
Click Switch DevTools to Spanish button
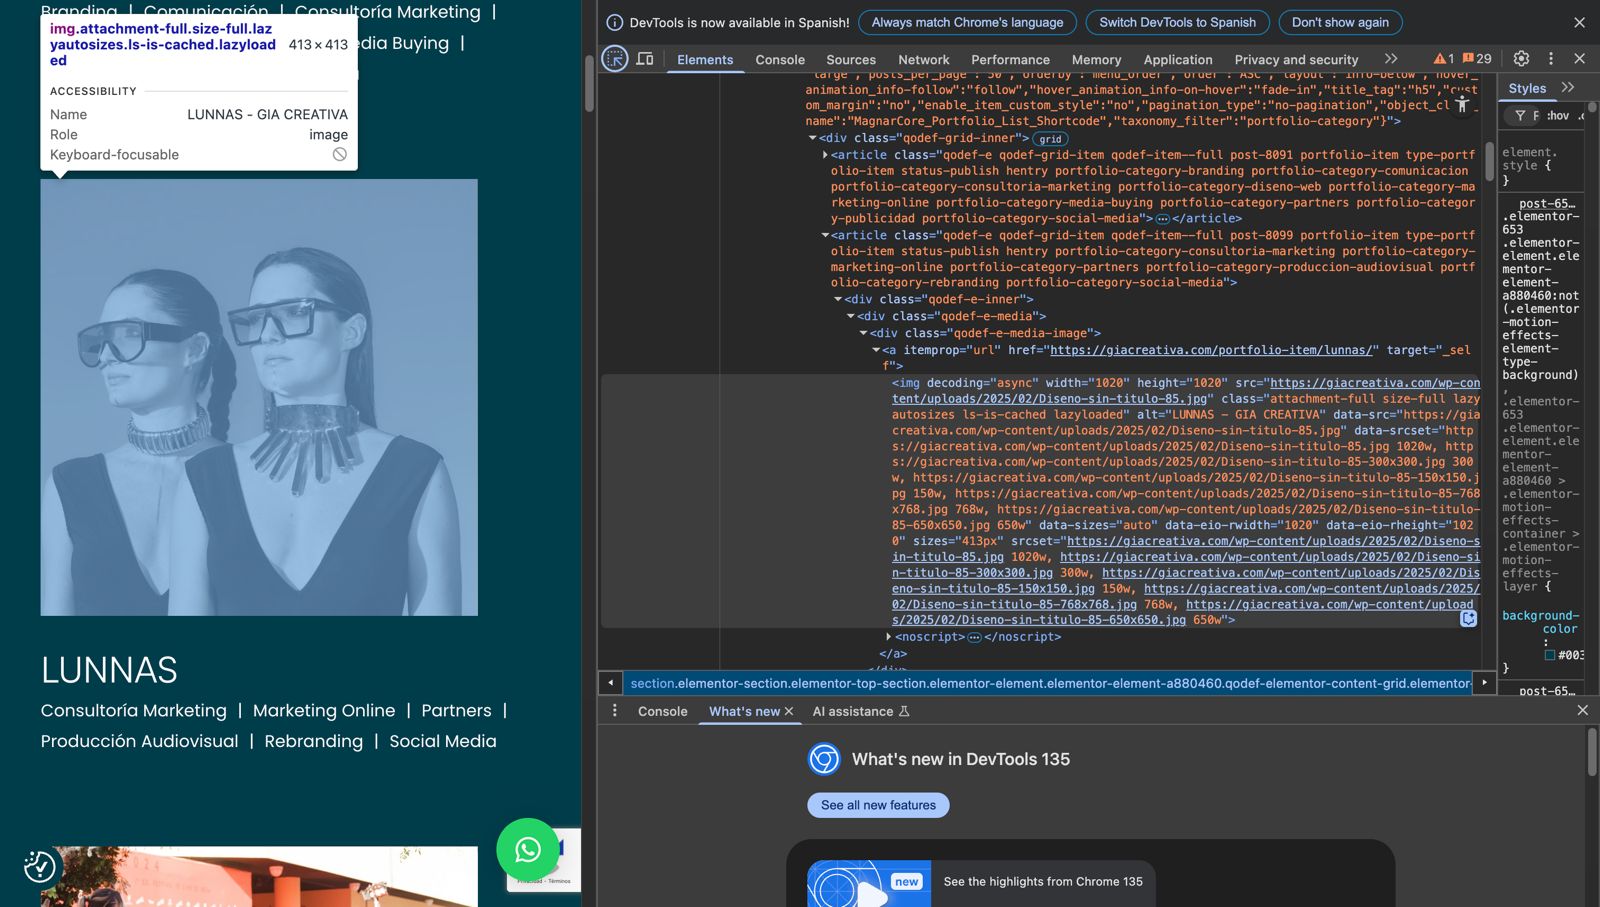(1177, 22)
